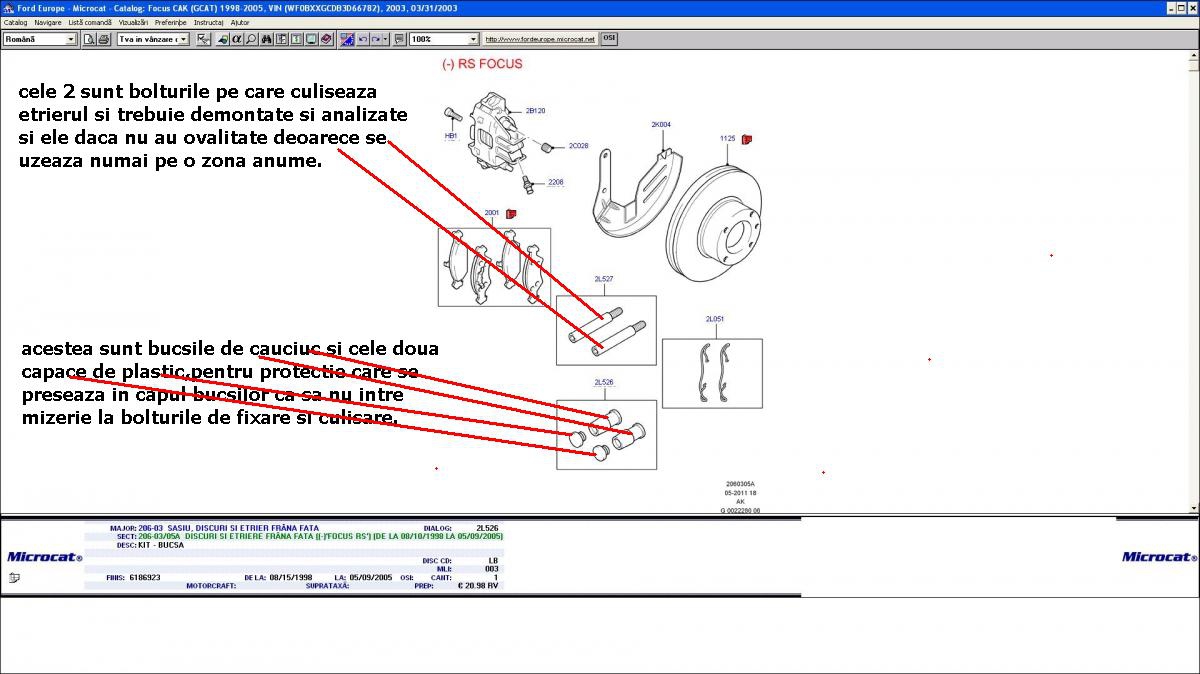This screenshot has height=674, width=1200.
Task: Open the Catalog menu
Action: [x=15, y=22]
